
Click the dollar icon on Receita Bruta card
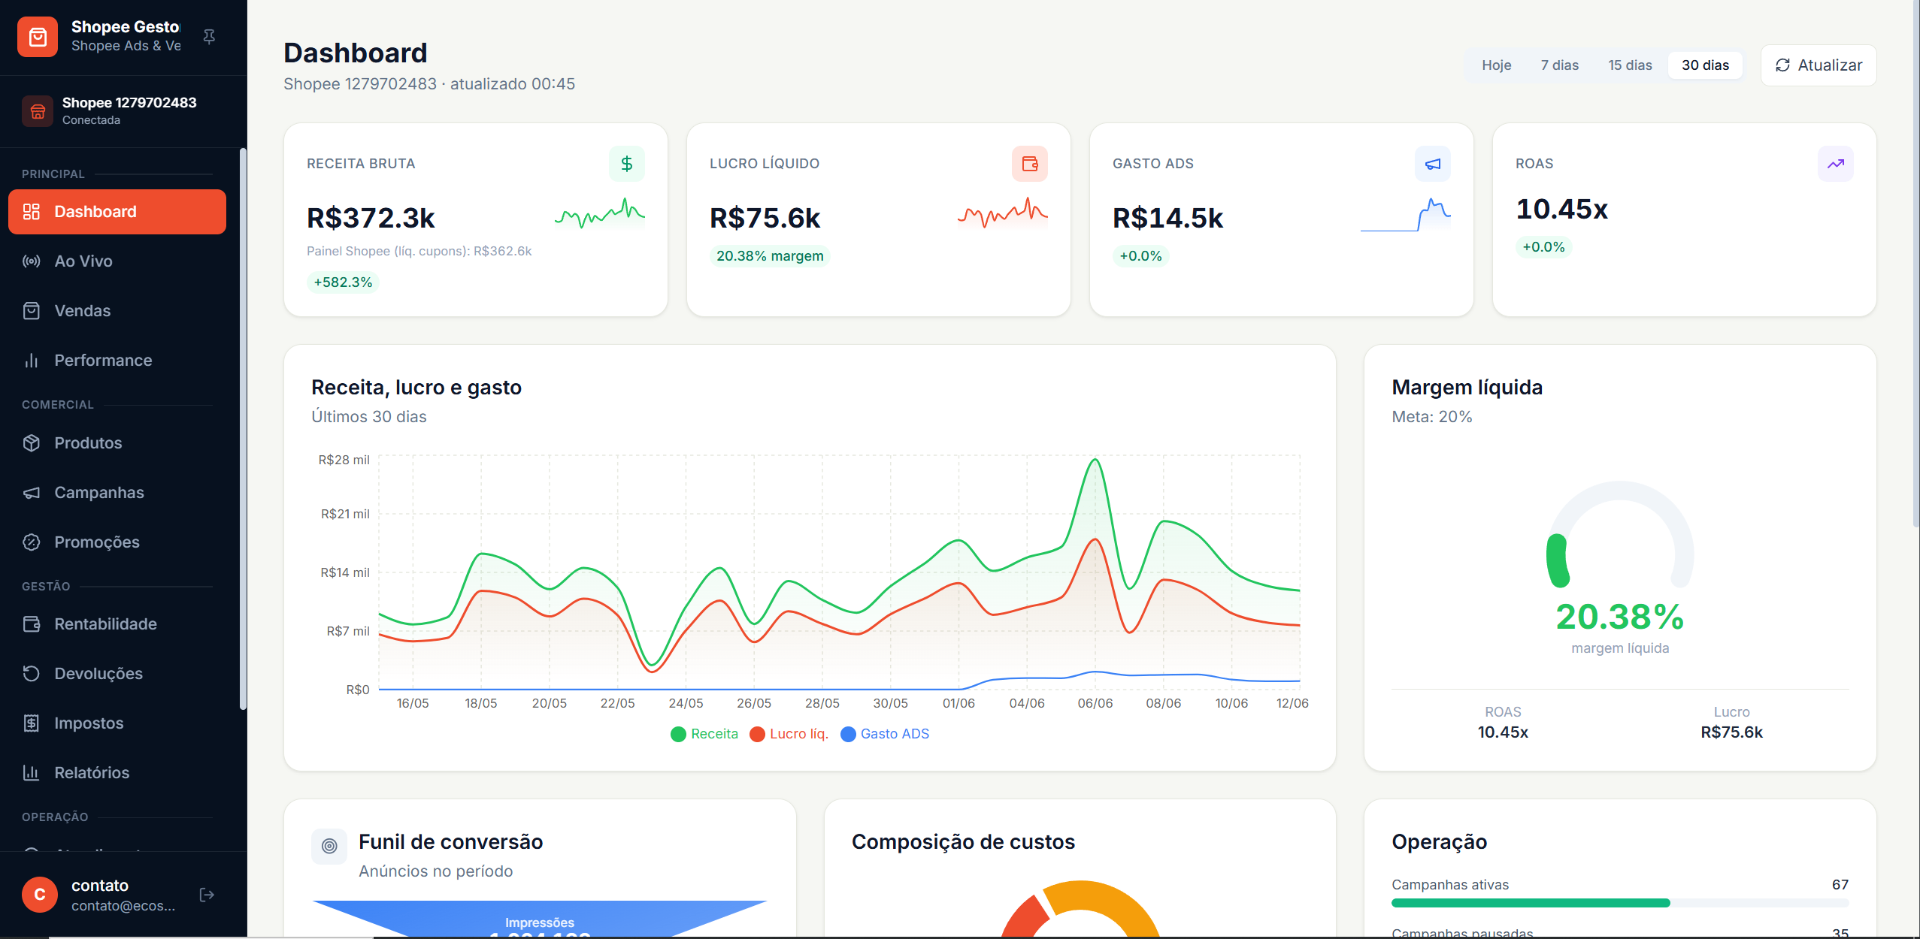pos(627,164)
